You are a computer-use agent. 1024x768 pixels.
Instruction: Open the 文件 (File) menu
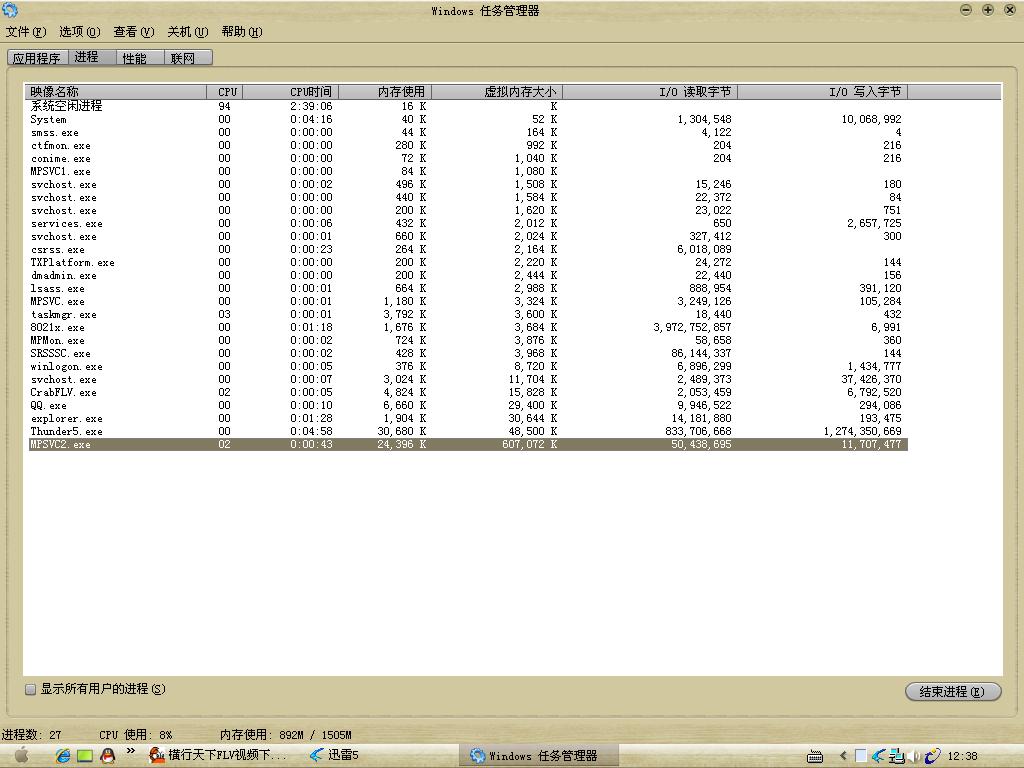click(x=26, y=32)
